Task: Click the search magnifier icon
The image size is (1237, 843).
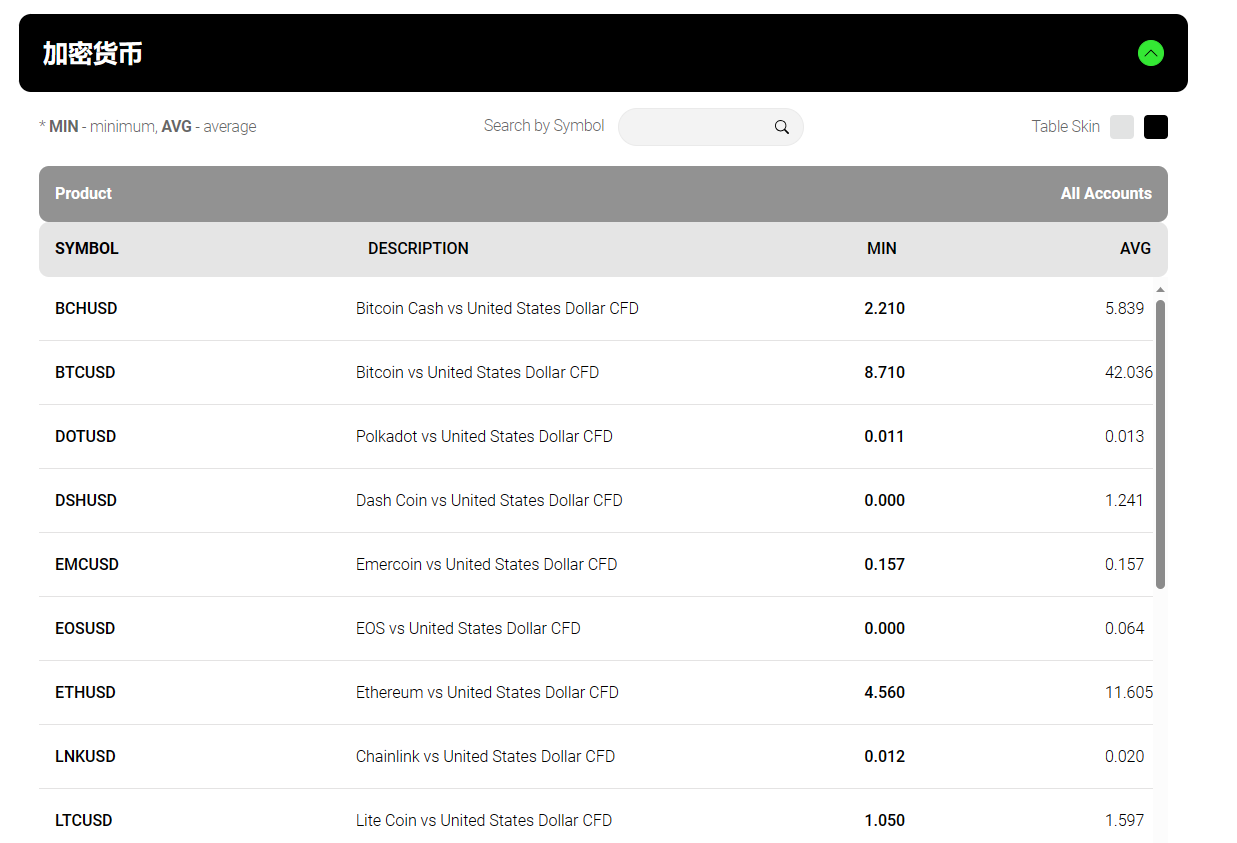Action: pos(782,127)
